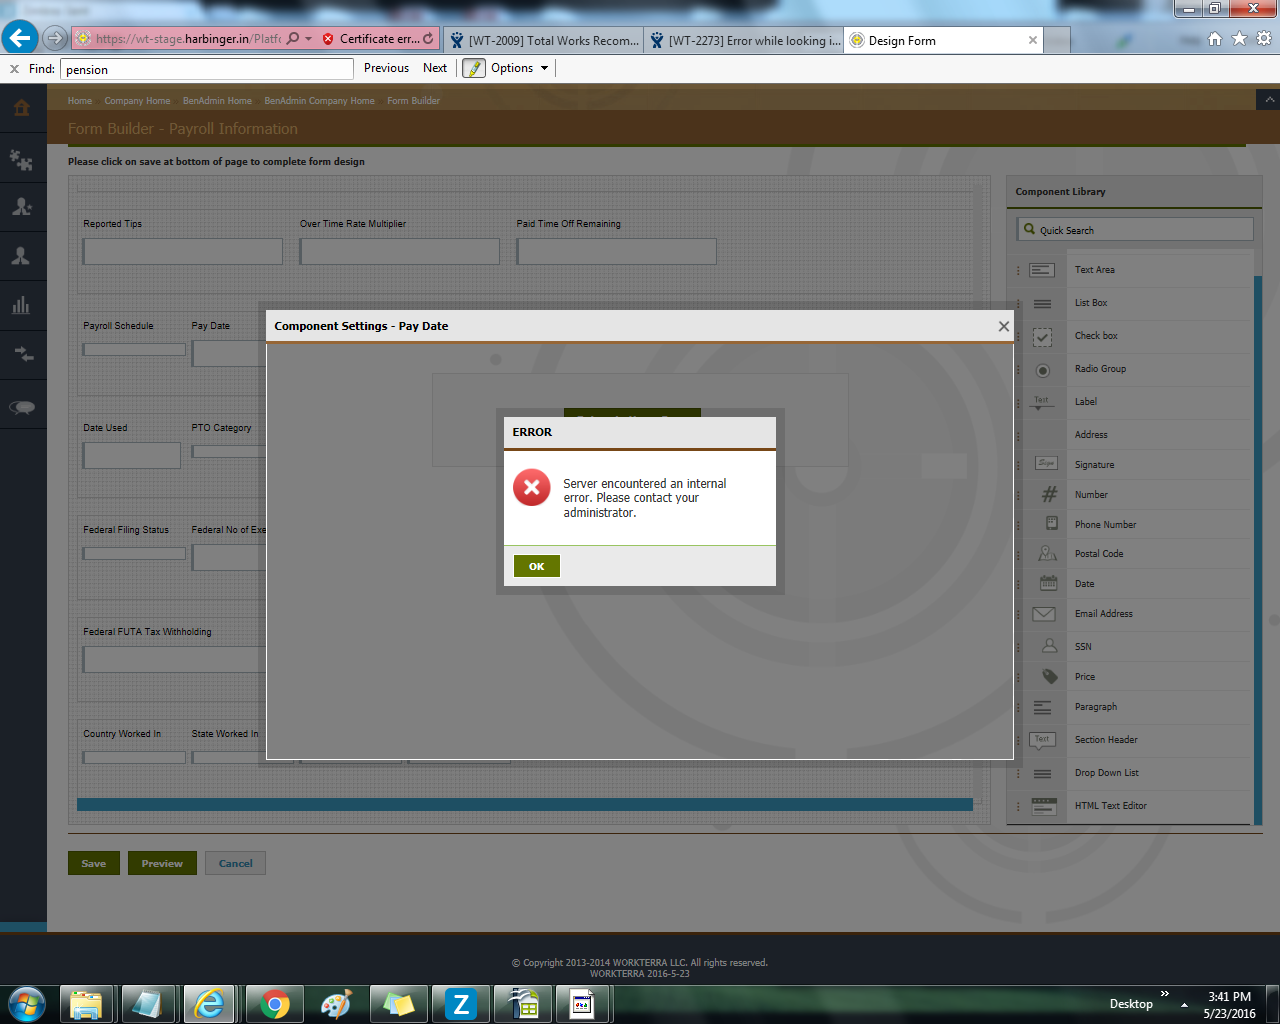Click the red error X icon
1280x1024 pixels.
point(532,487)
